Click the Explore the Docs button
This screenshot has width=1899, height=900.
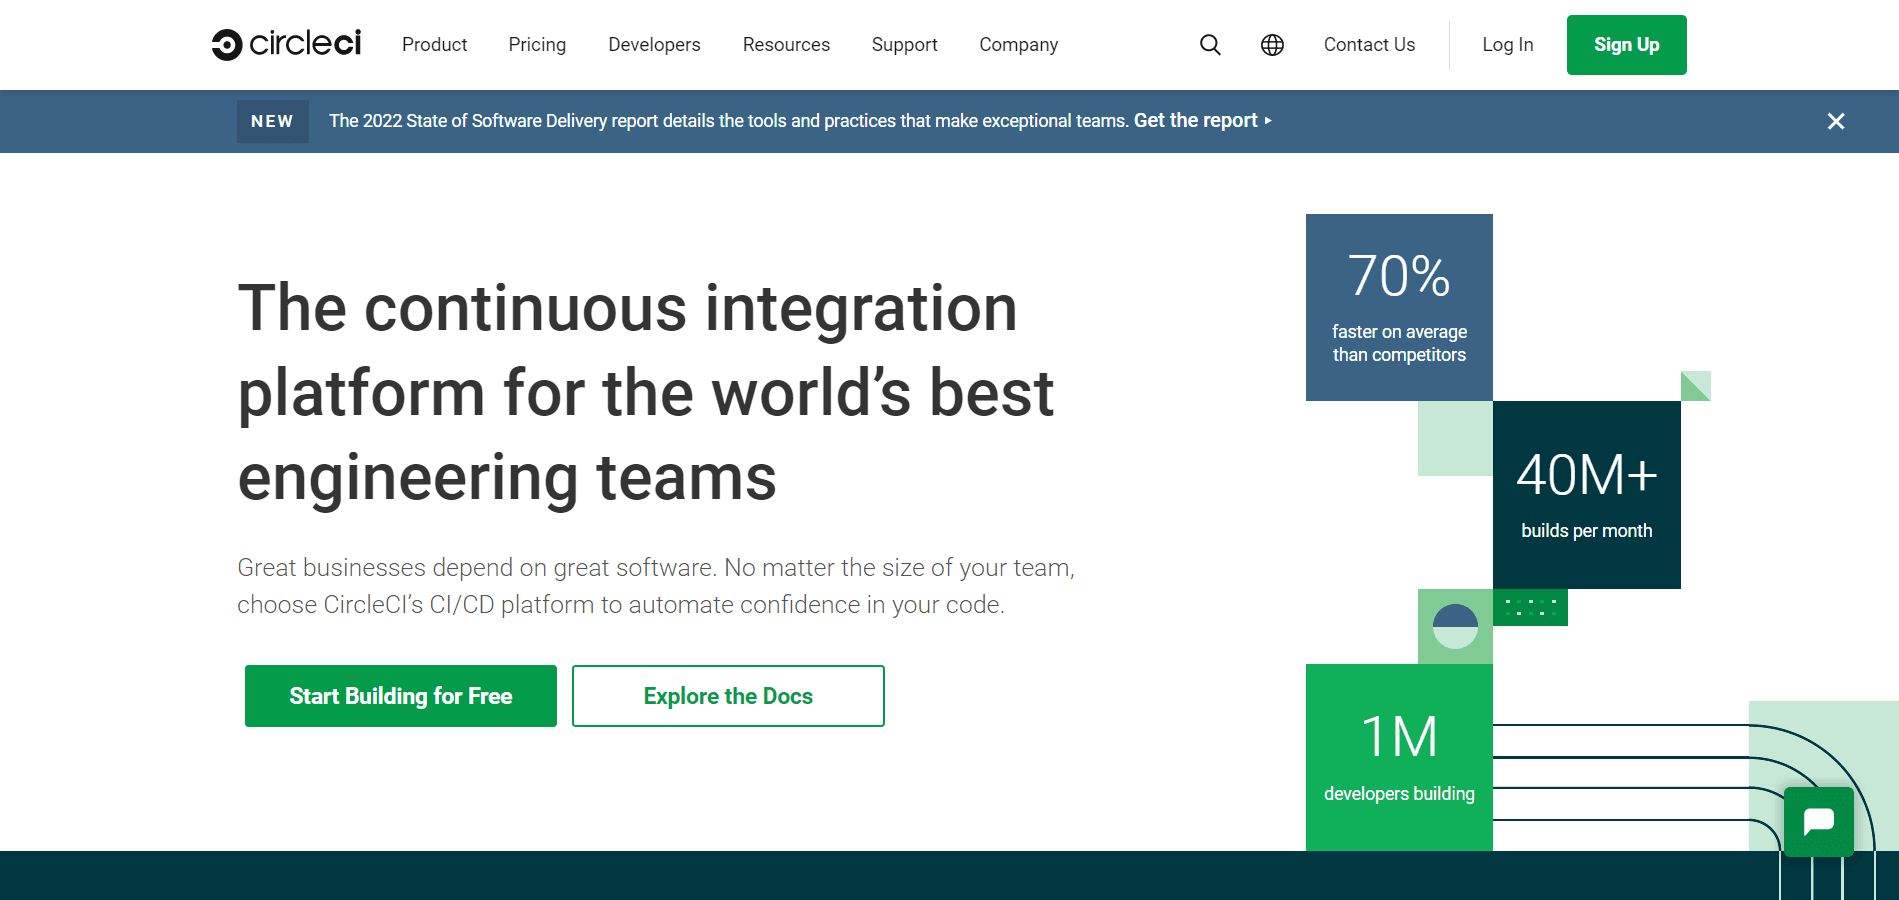[x=727, y=695]
